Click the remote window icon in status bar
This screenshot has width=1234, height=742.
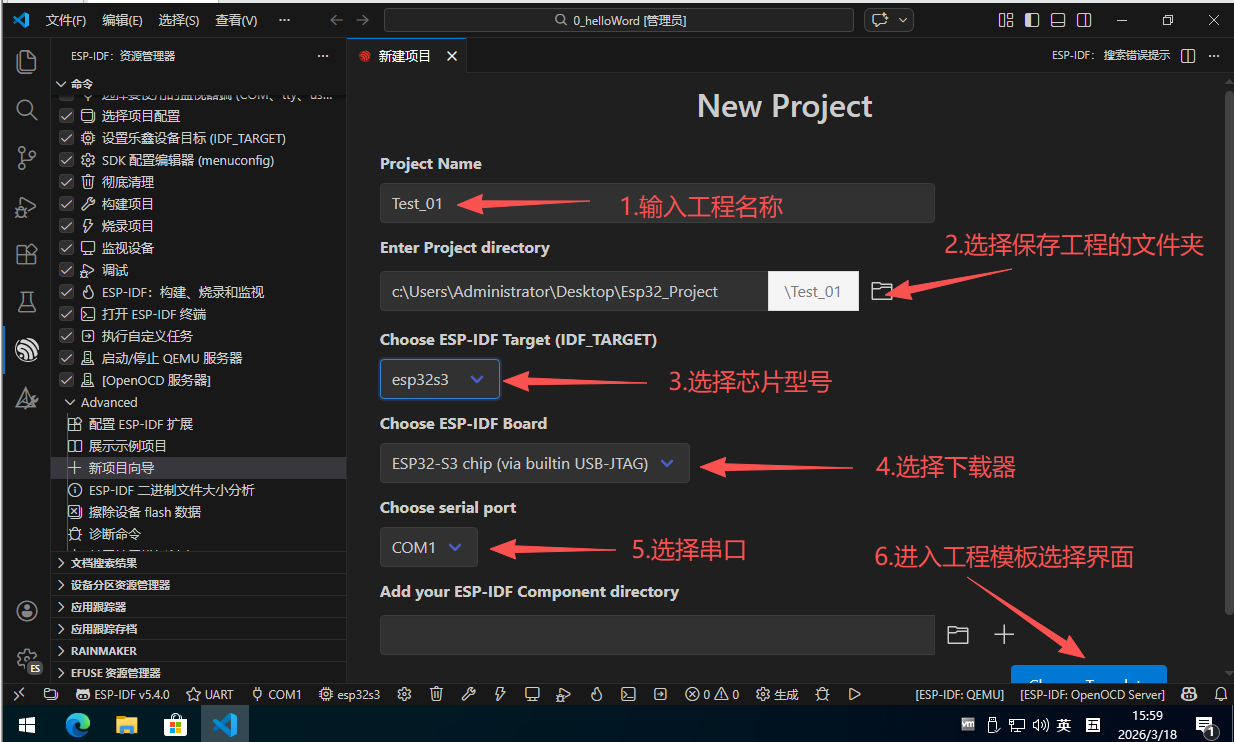coord(19,694)
